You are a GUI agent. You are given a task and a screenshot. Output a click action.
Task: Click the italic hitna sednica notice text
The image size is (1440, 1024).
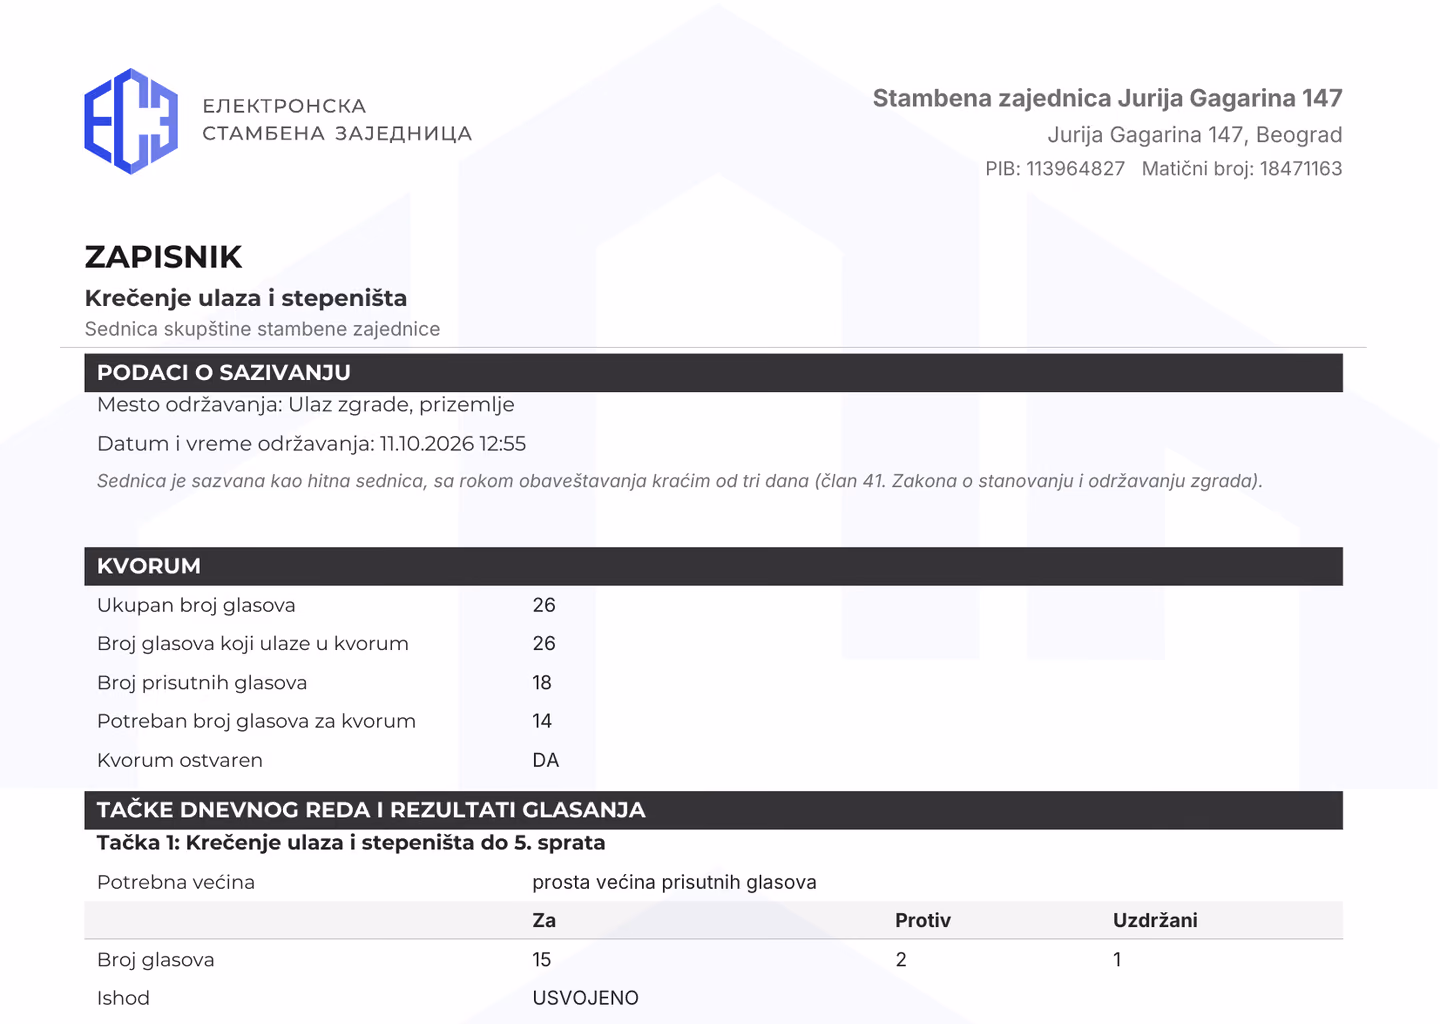click(680, 481)
